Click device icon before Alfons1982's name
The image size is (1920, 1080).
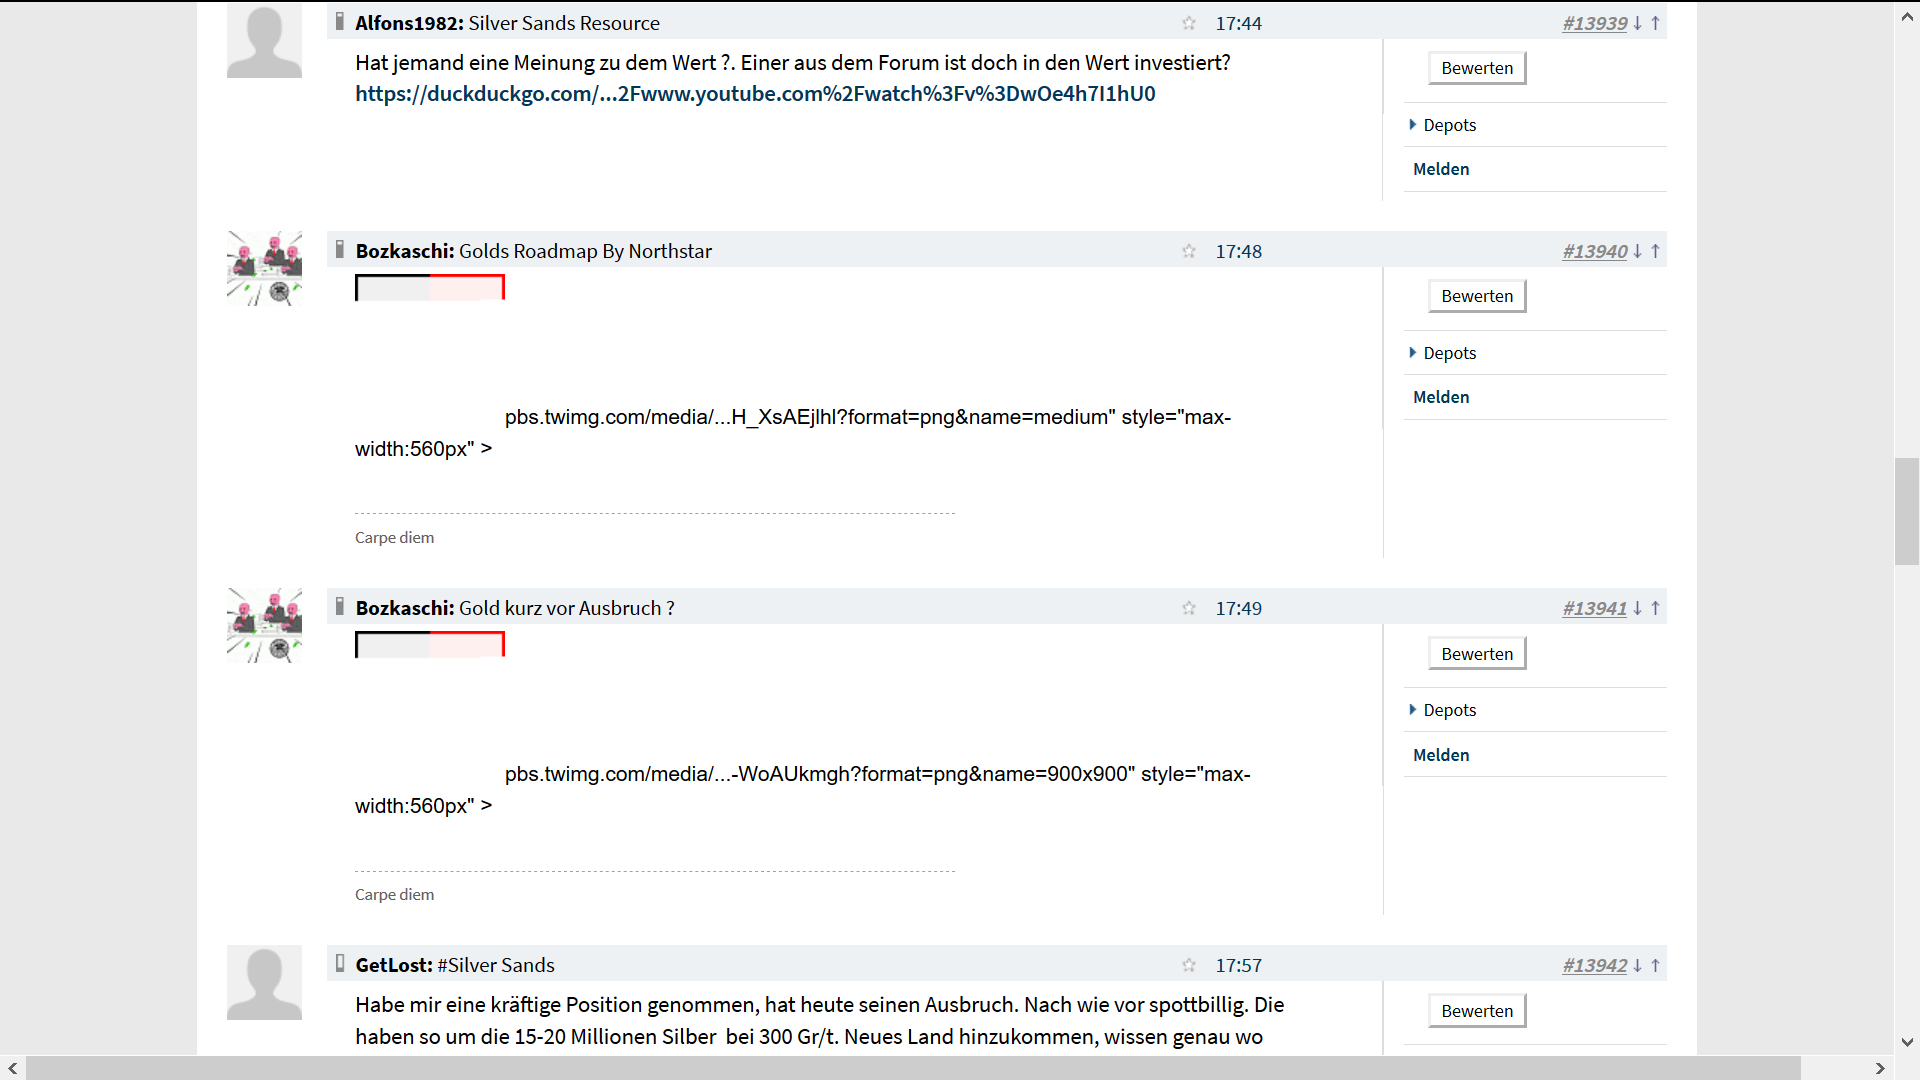(340, 22)
